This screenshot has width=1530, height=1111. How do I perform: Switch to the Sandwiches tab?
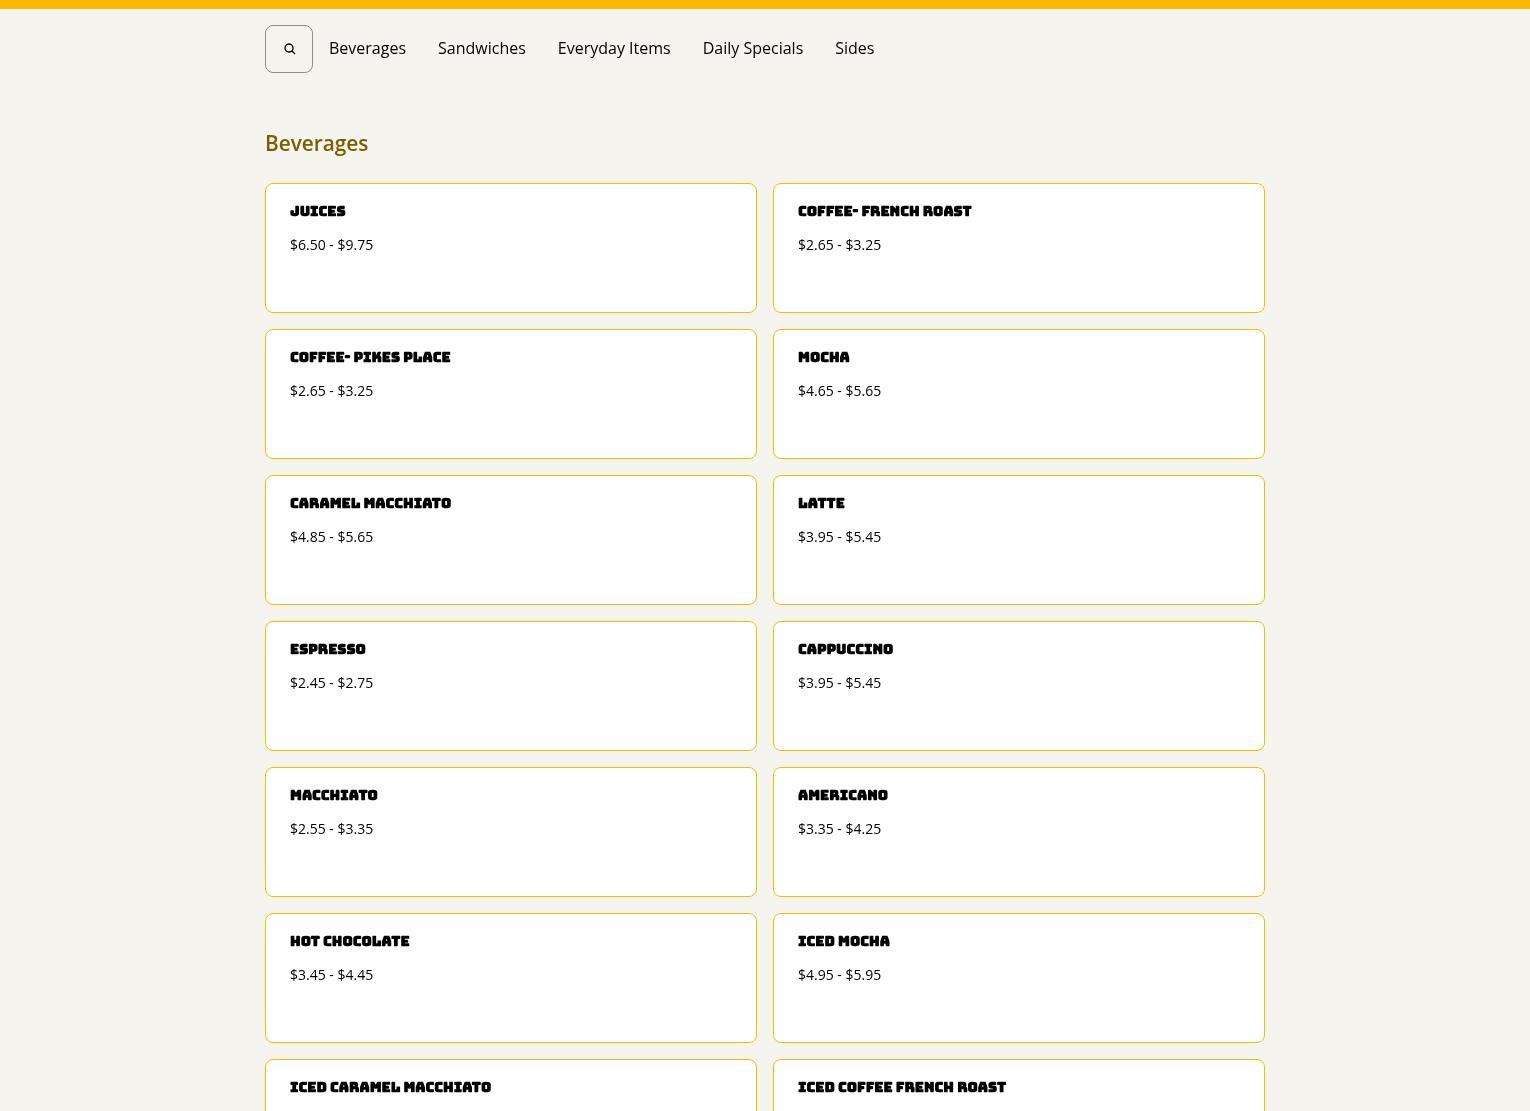coord(481,49)
